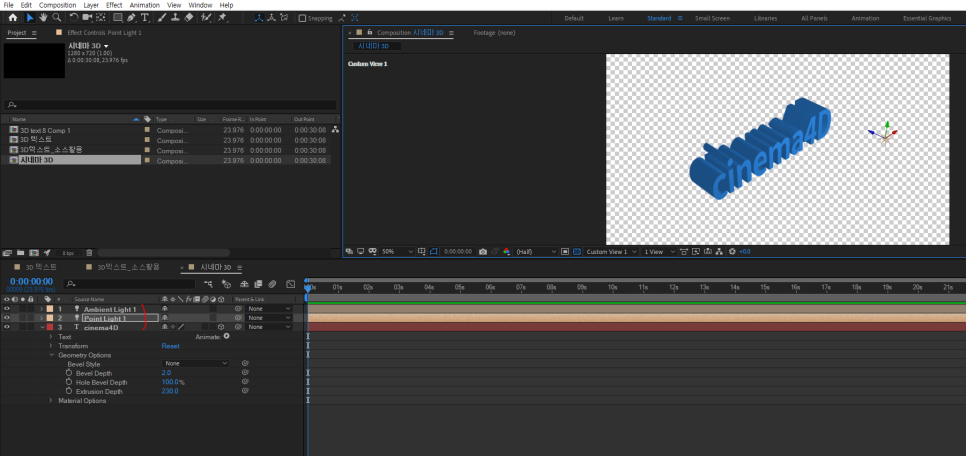This screenshot has width=966, height=456.
Task: Open composition mini-flowchart in timeline
Action: pos(209,284)
